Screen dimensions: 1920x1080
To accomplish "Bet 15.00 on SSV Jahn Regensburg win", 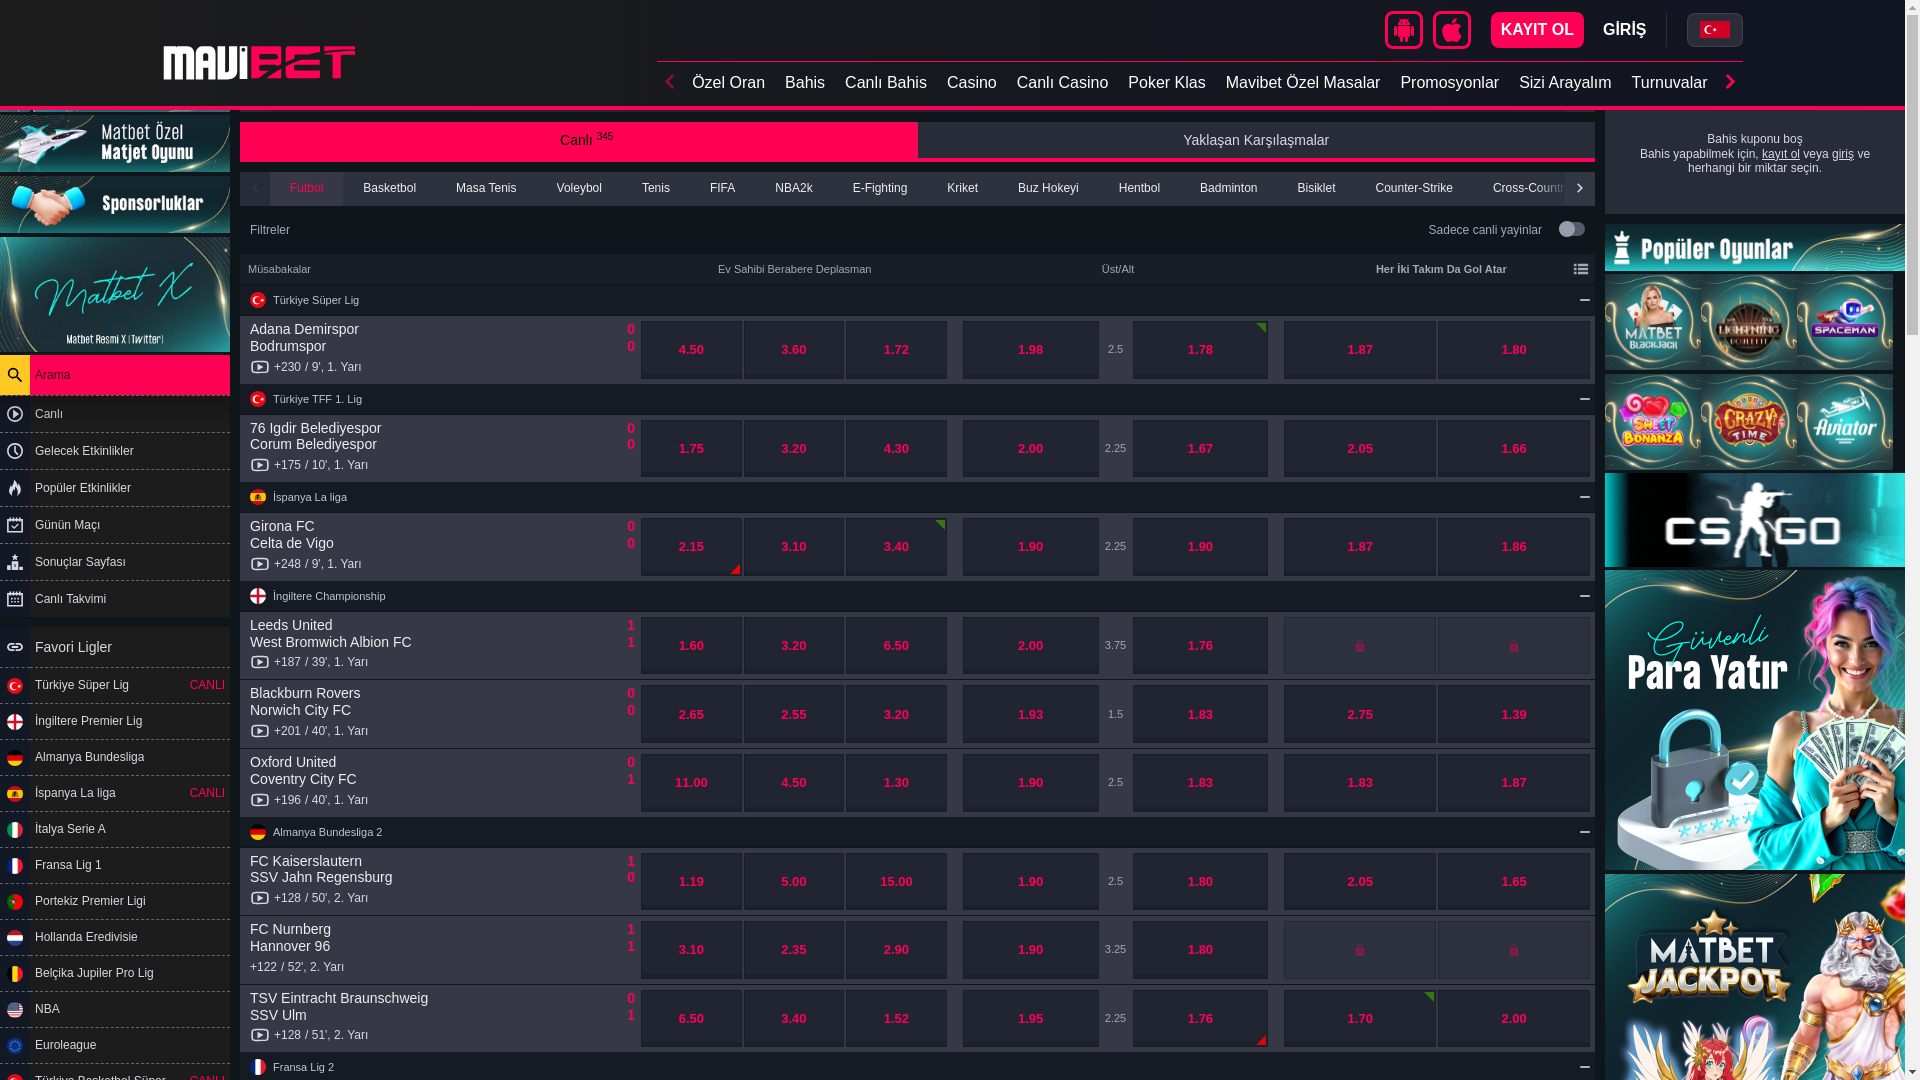I will [x=896, y=882].
